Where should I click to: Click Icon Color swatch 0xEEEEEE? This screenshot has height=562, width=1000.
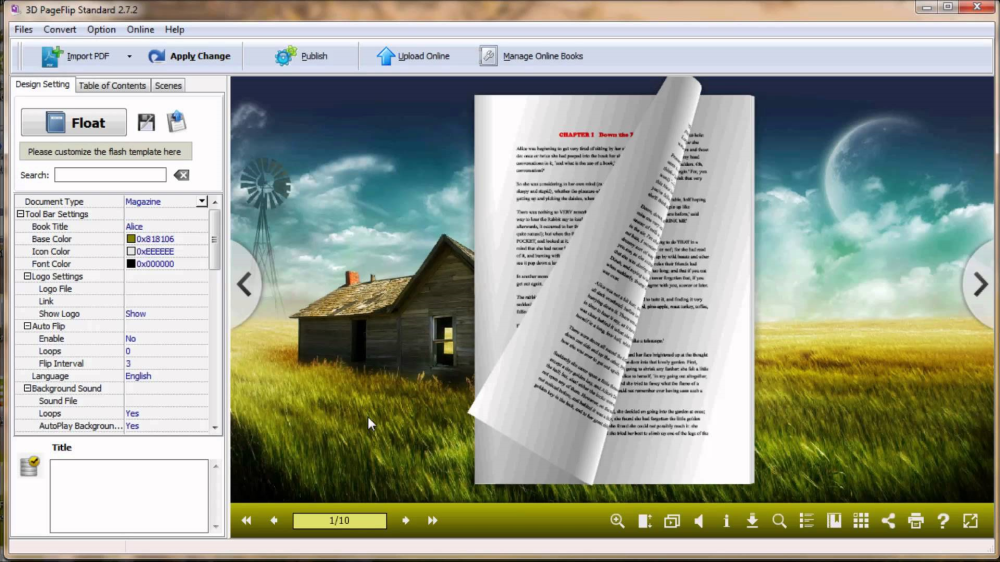point(131,251)
